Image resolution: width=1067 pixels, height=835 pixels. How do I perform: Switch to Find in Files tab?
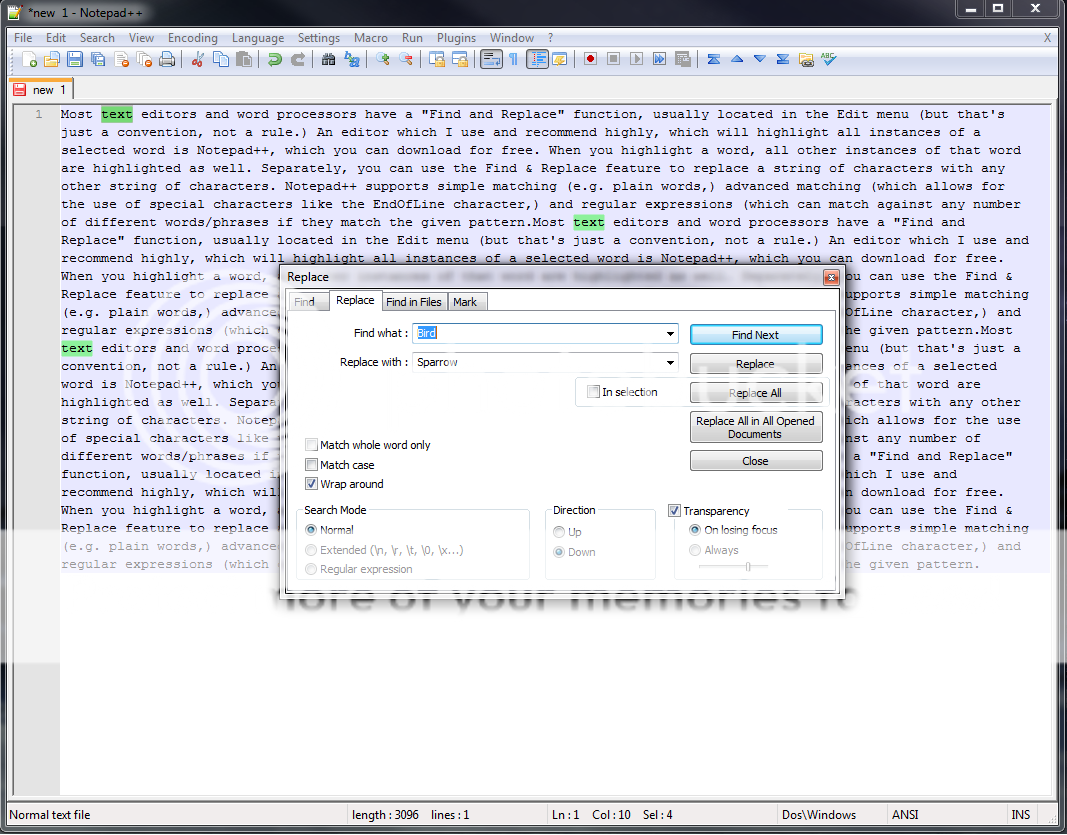[x=414, y=302]
